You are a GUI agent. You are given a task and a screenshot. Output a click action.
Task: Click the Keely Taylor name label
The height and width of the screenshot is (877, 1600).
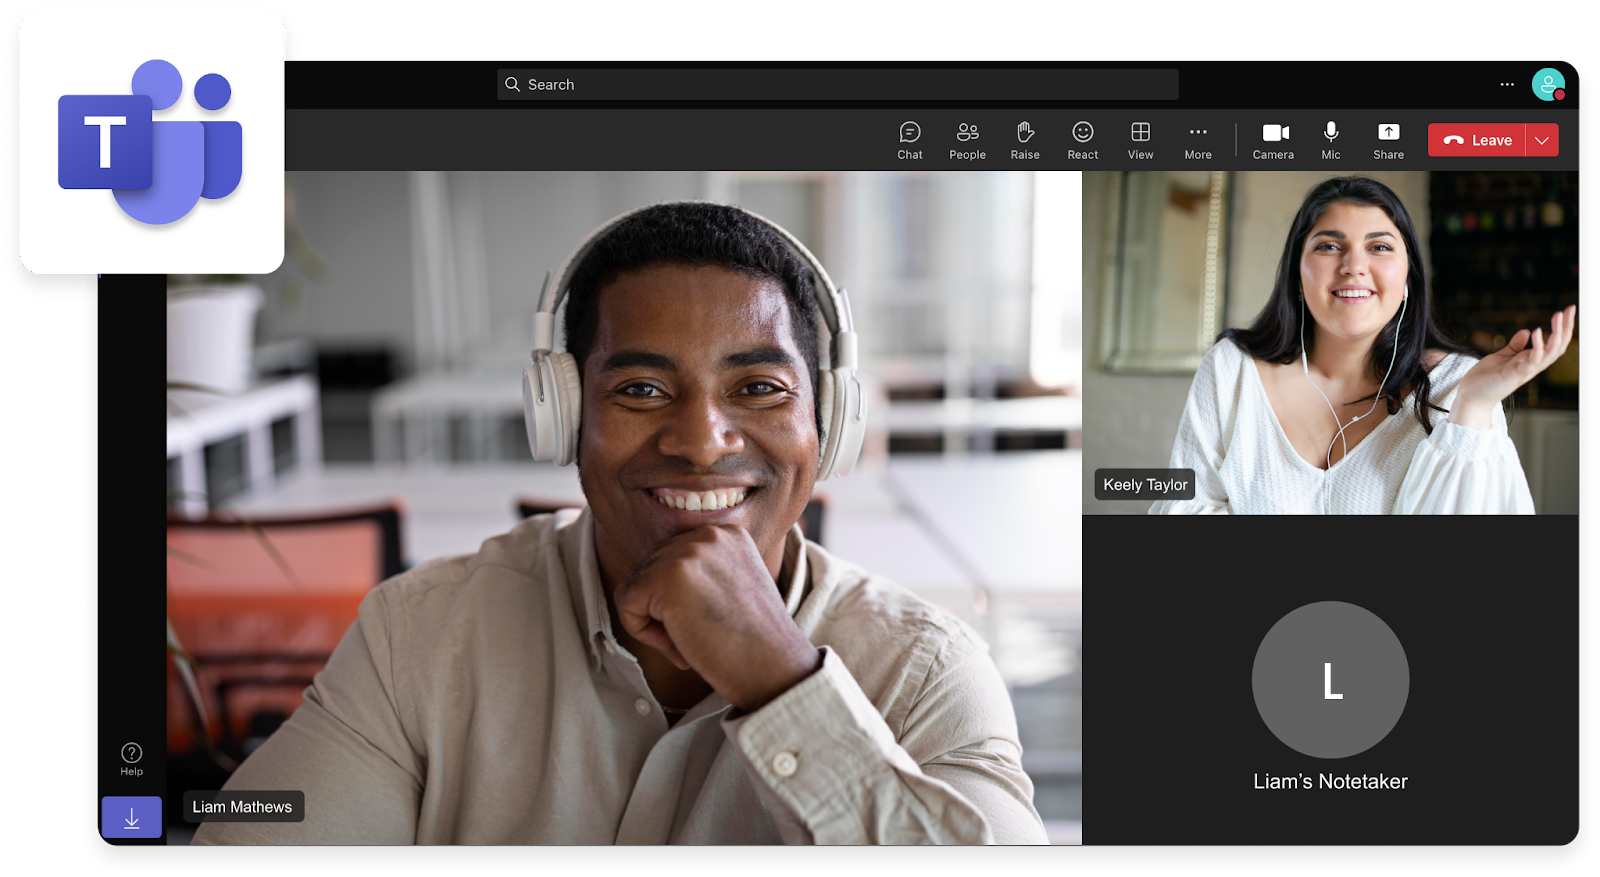(x=1145, y=485)
